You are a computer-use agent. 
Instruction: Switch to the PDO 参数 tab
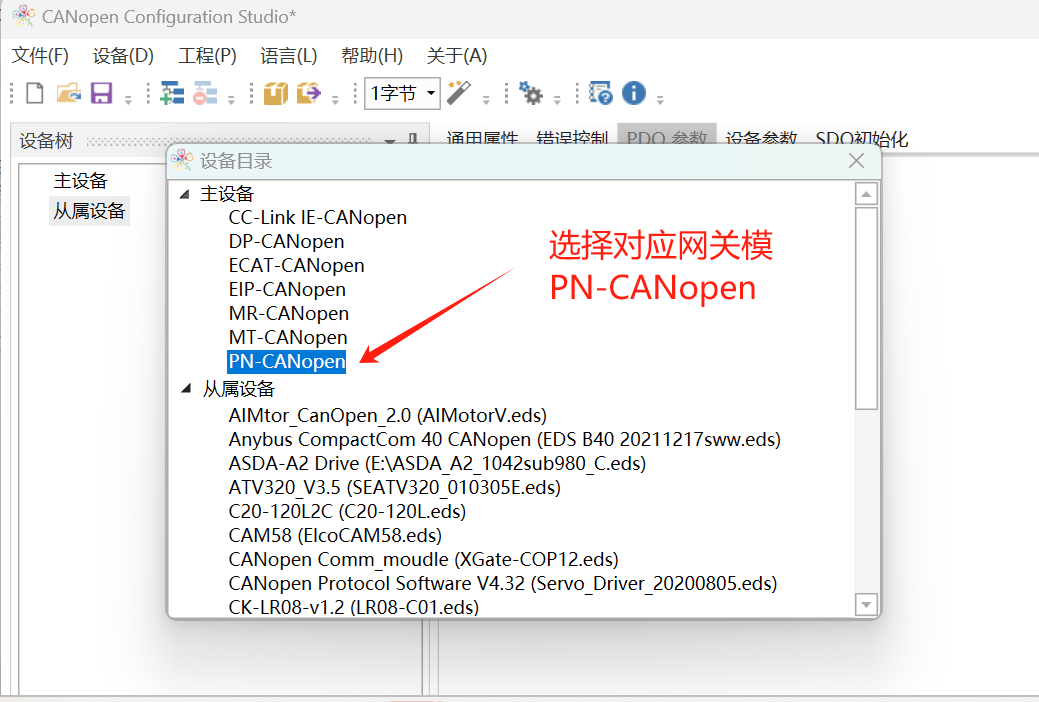click(x=667, y=137)
